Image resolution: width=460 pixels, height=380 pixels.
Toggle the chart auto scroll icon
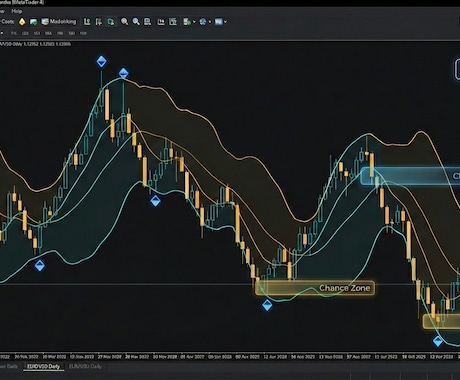coord(173,22)
